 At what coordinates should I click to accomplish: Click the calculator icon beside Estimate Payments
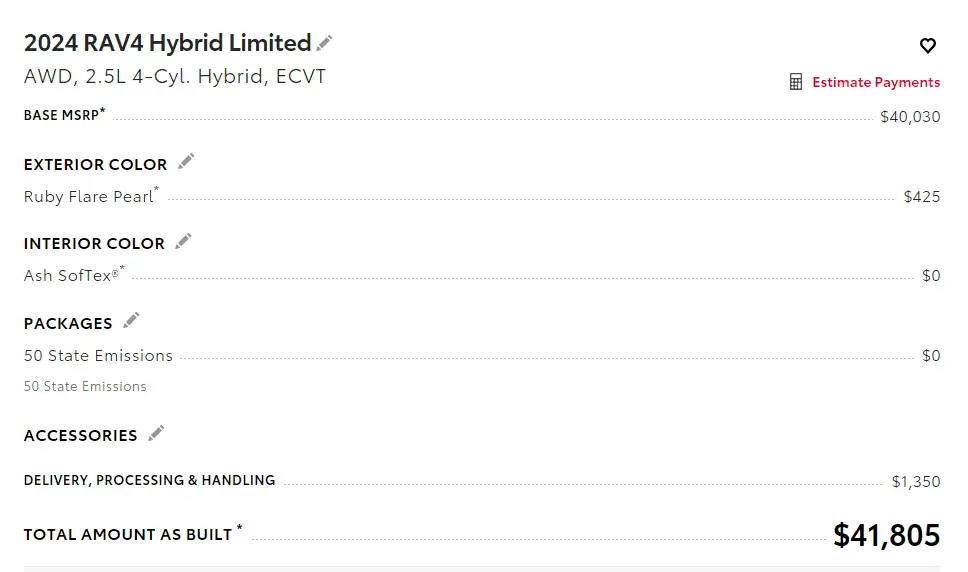point(796,82)
